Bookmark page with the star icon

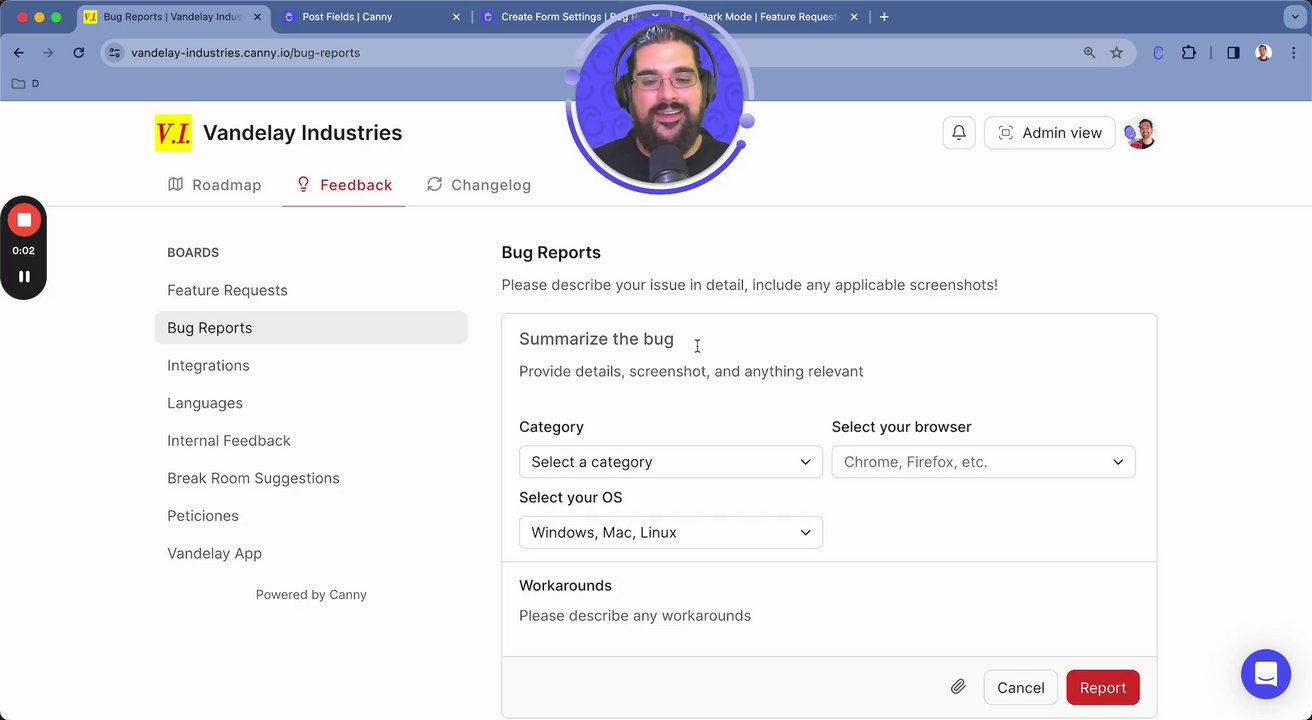pyautogui.click(x=1116, y=53)
